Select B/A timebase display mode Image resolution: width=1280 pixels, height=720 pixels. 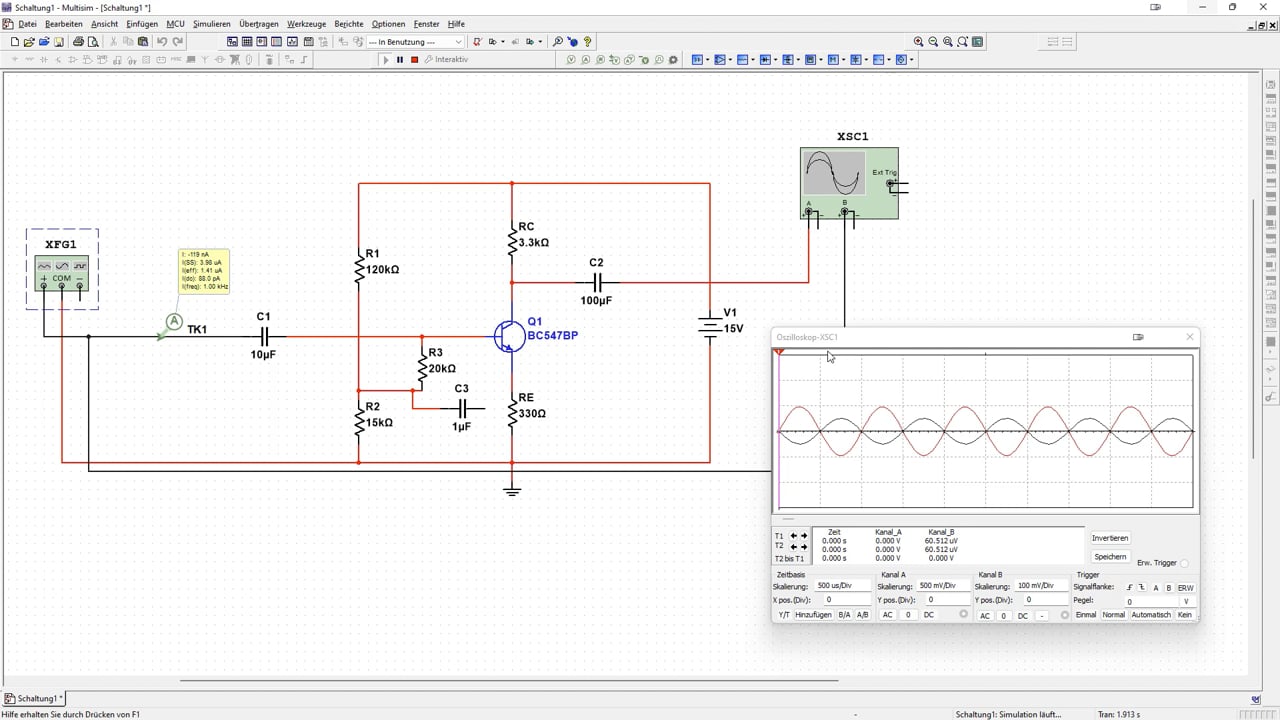pyautogui.click(x=844, y=615)
